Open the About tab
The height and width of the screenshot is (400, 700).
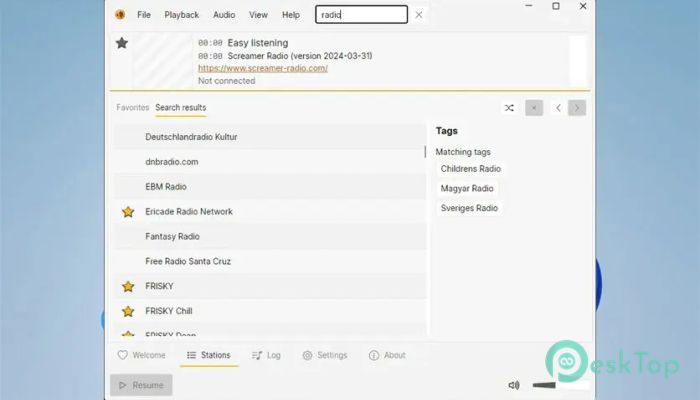[387, 355]
